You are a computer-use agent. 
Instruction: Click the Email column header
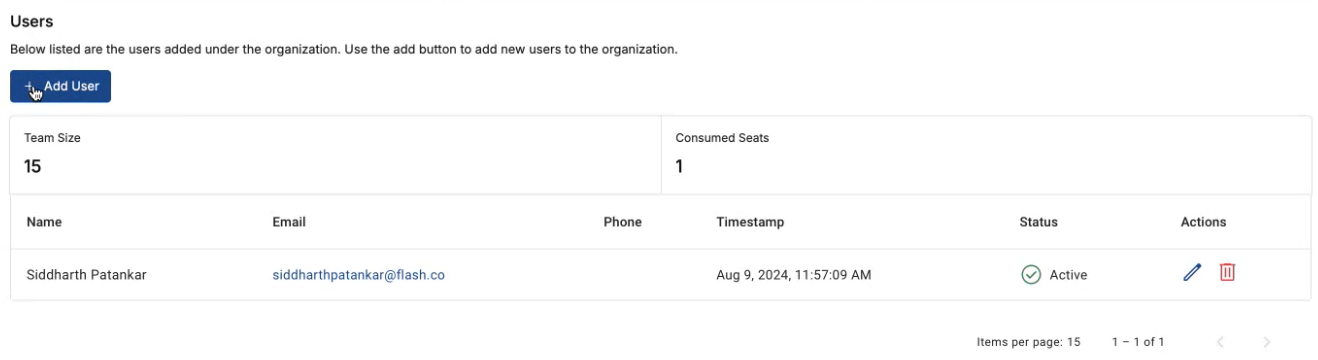tap(289, 222)
